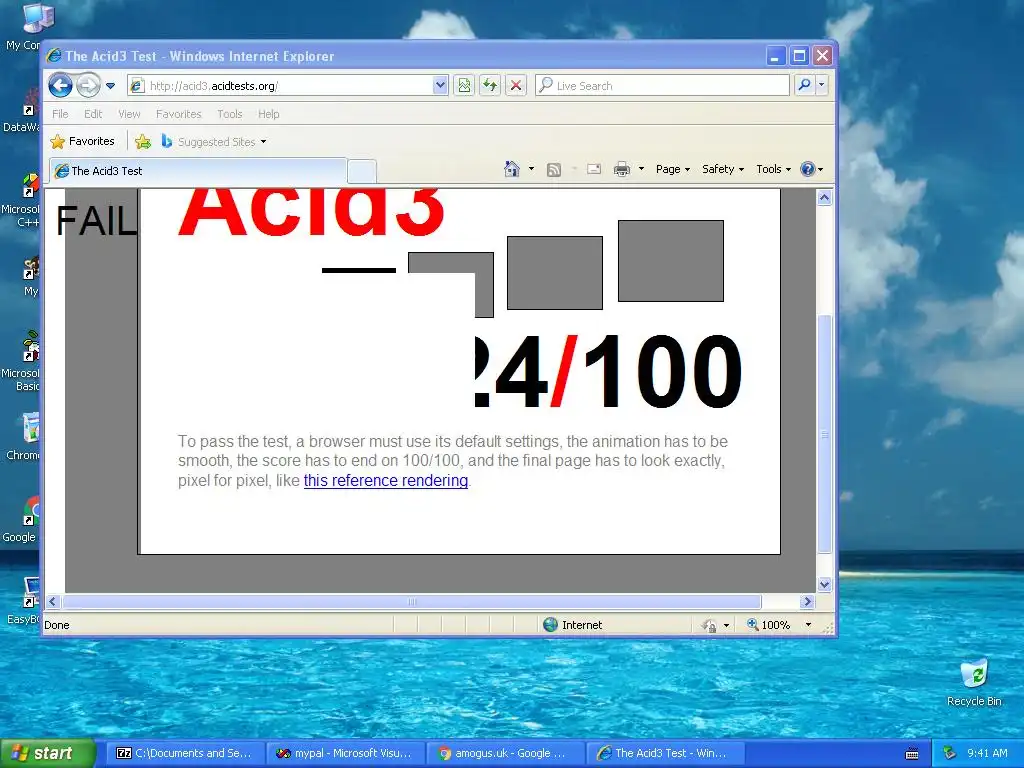Click the 24/100 score text

[x=609, y=371]
